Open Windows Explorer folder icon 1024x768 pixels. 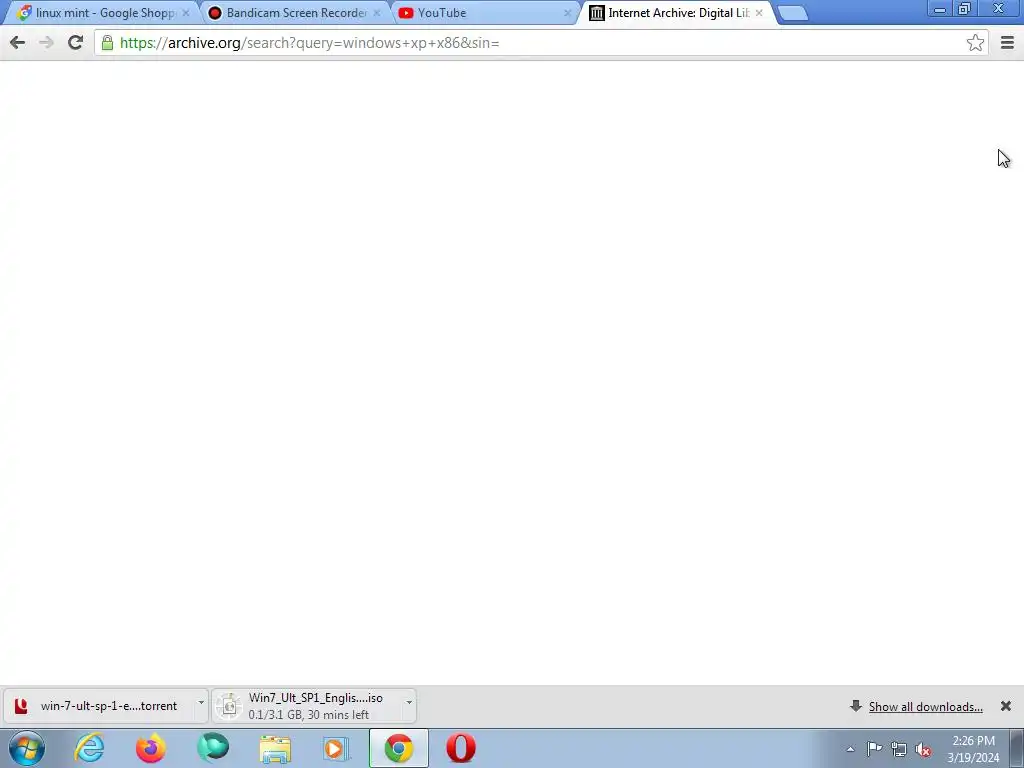coord(275,748)
